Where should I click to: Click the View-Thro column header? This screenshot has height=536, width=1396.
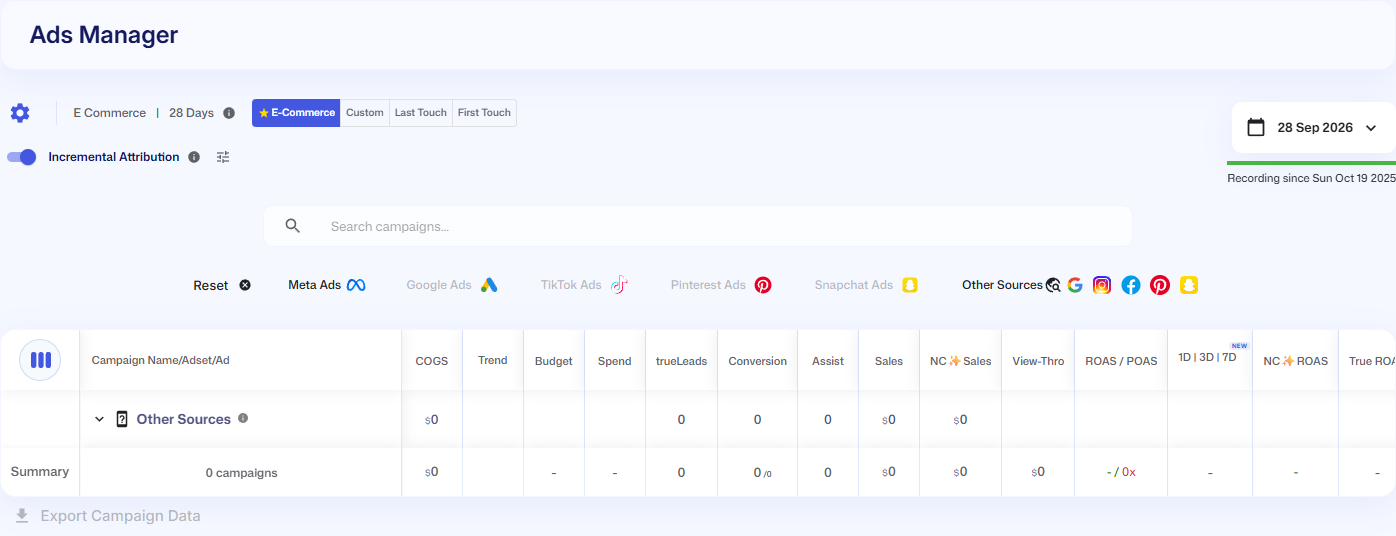point(1038,361)
